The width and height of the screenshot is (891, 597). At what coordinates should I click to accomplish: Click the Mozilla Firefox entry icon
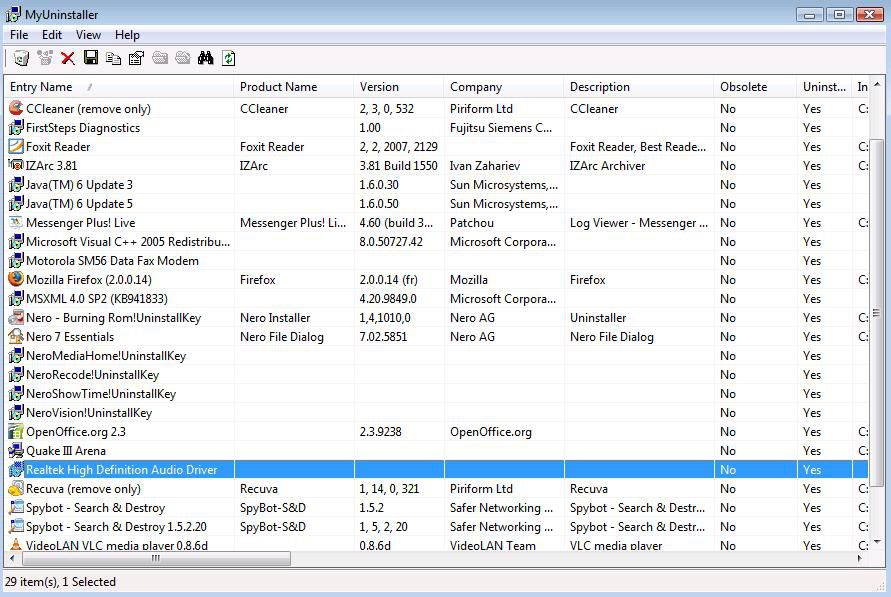coord(16,279)
